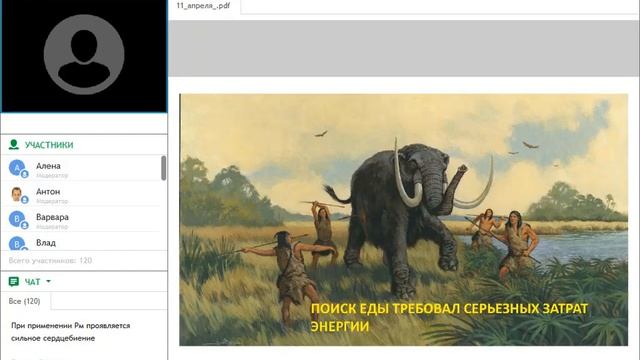The image size is (640, 360).
Task: Click the chat speech bubble icon
Action: 14,282
